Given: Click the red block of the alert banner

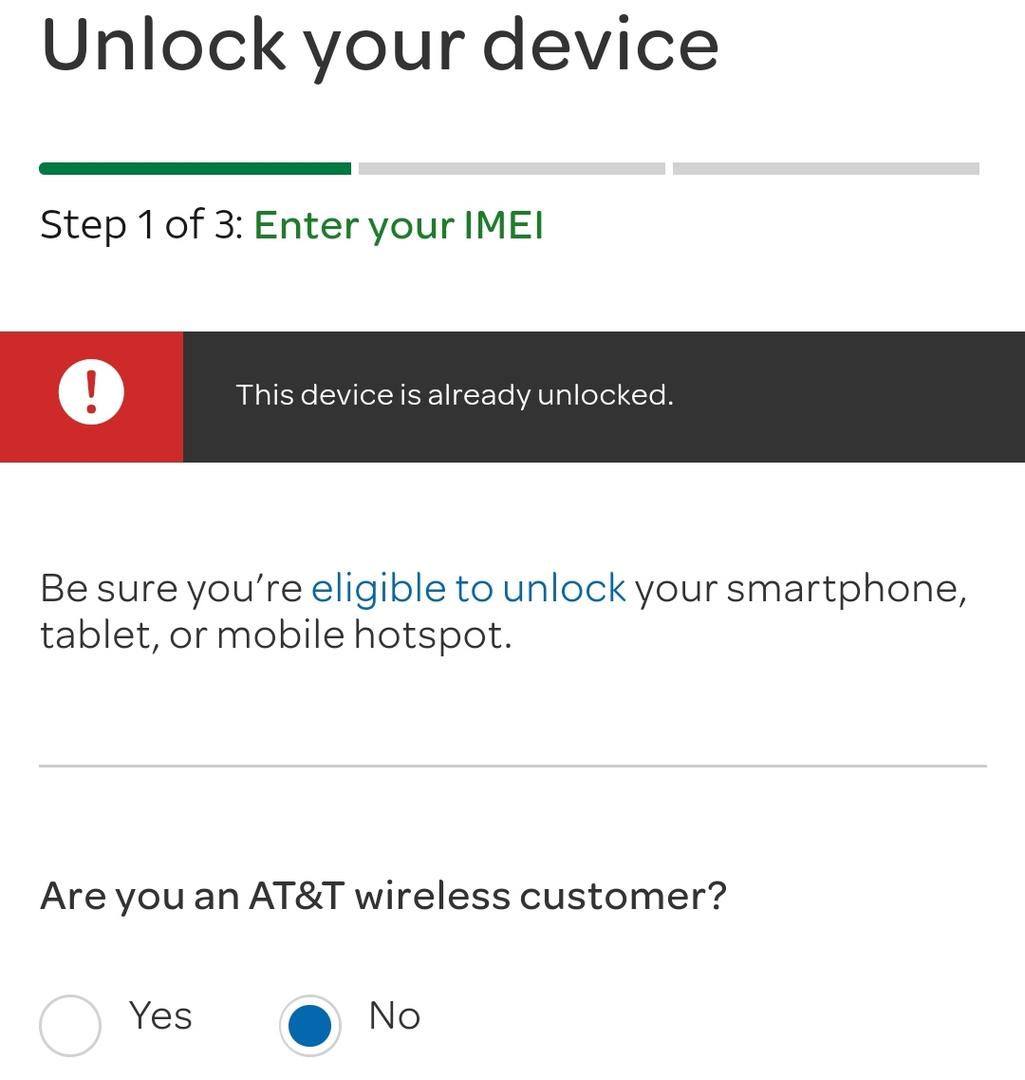Looking at the screenshot, I should point(92,397).
